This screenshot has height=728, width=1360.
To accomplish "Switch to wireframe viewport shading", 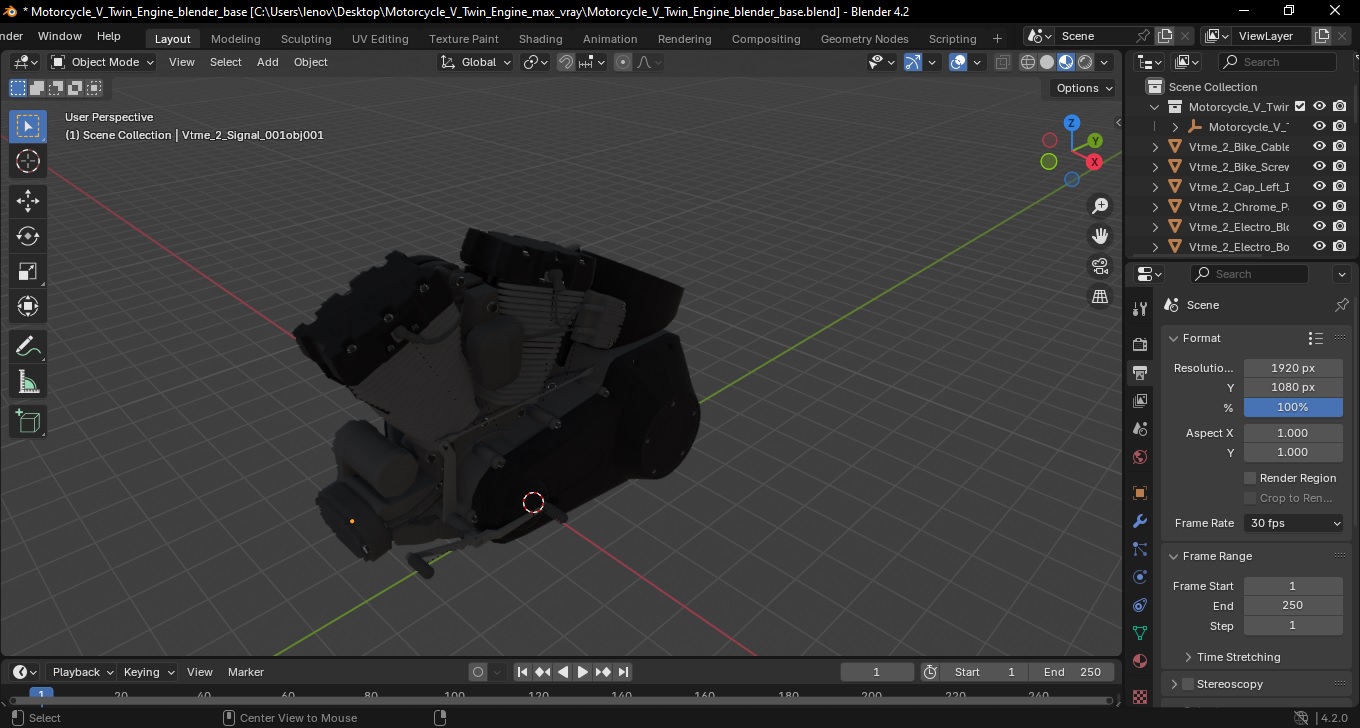I will coord(1028,62).
